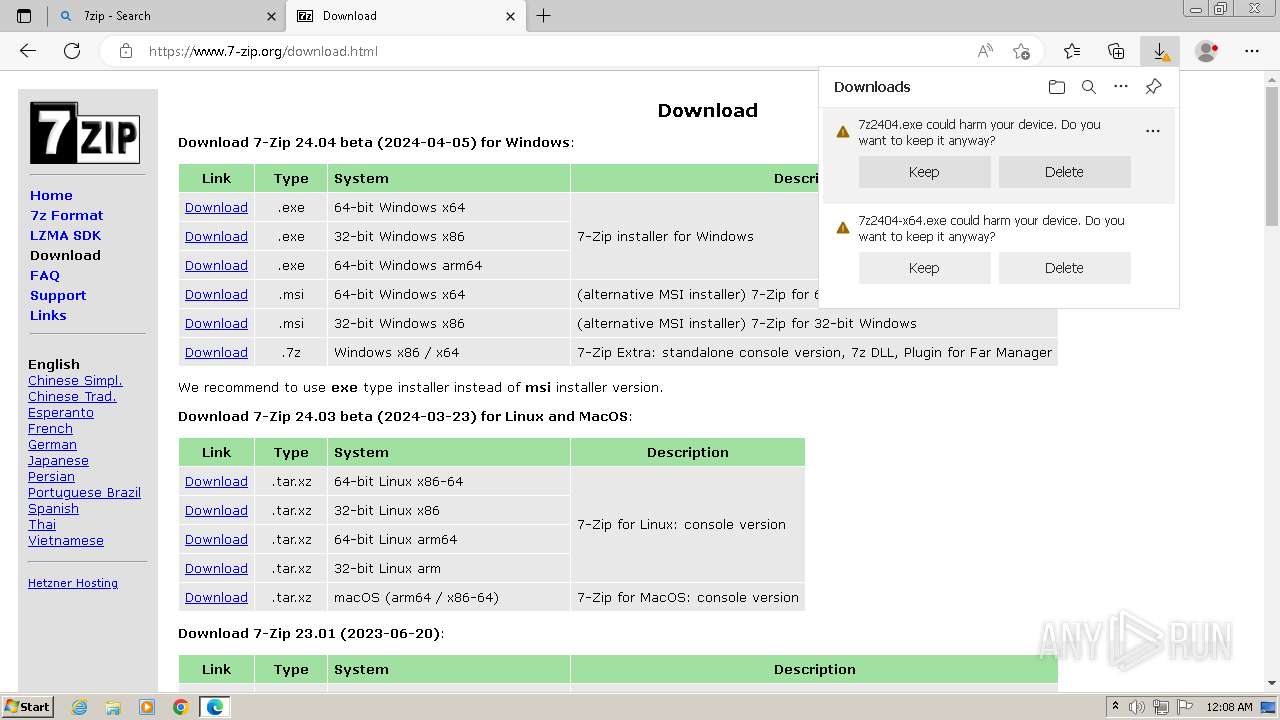Download the .7z Windows x86 / x64 package

tap(216, 353)
